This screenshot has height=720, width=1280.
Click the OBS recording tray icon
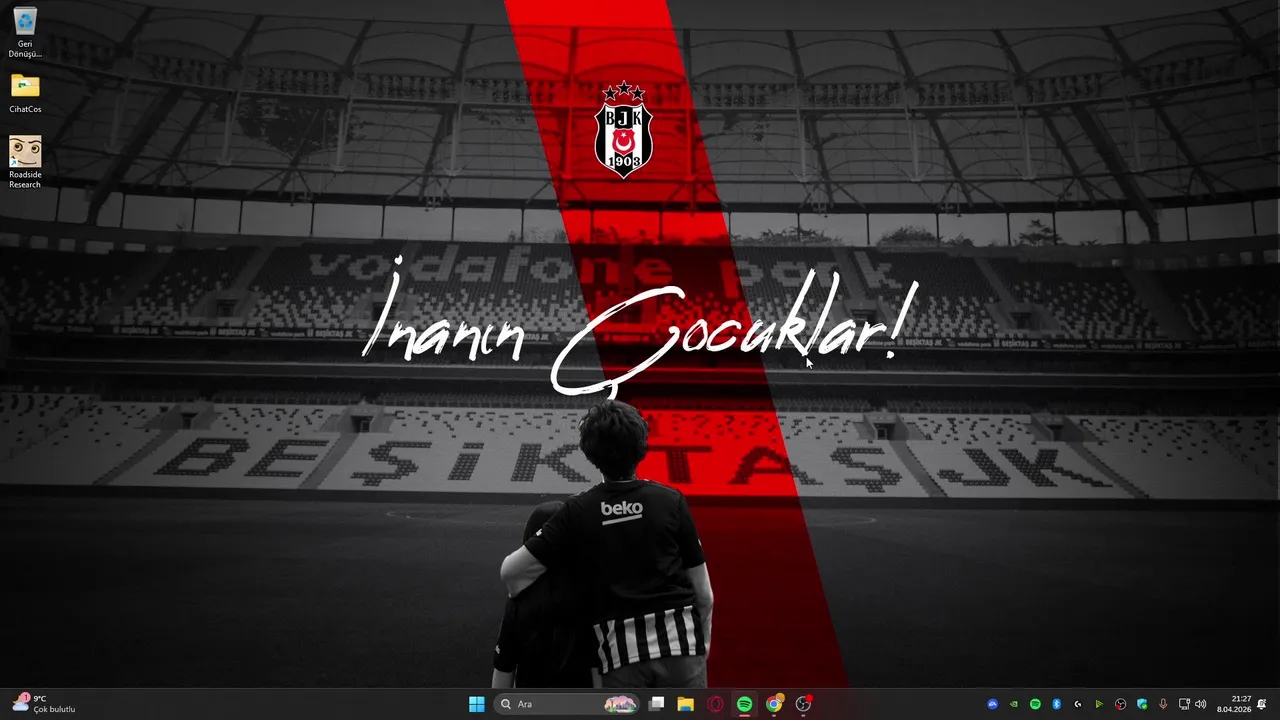coord(1120,704)
